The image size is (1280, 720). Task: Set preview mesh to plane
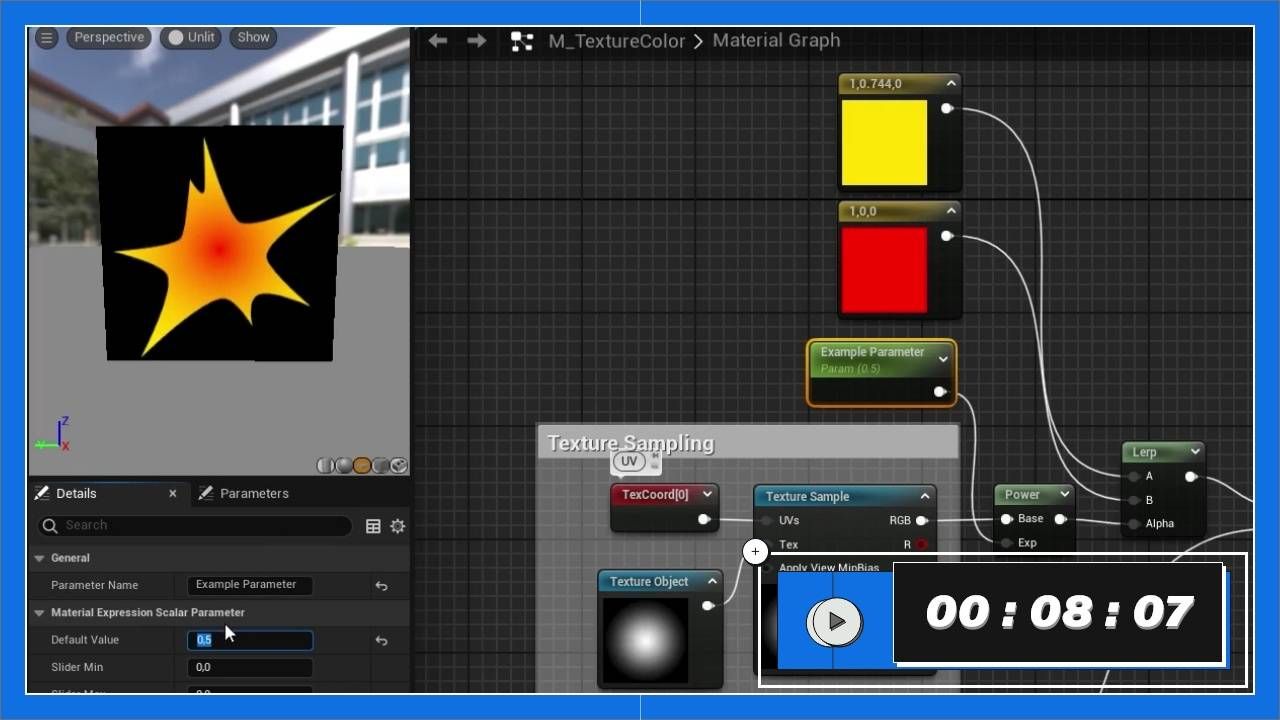pyautogui.click(x=361, y=465)
